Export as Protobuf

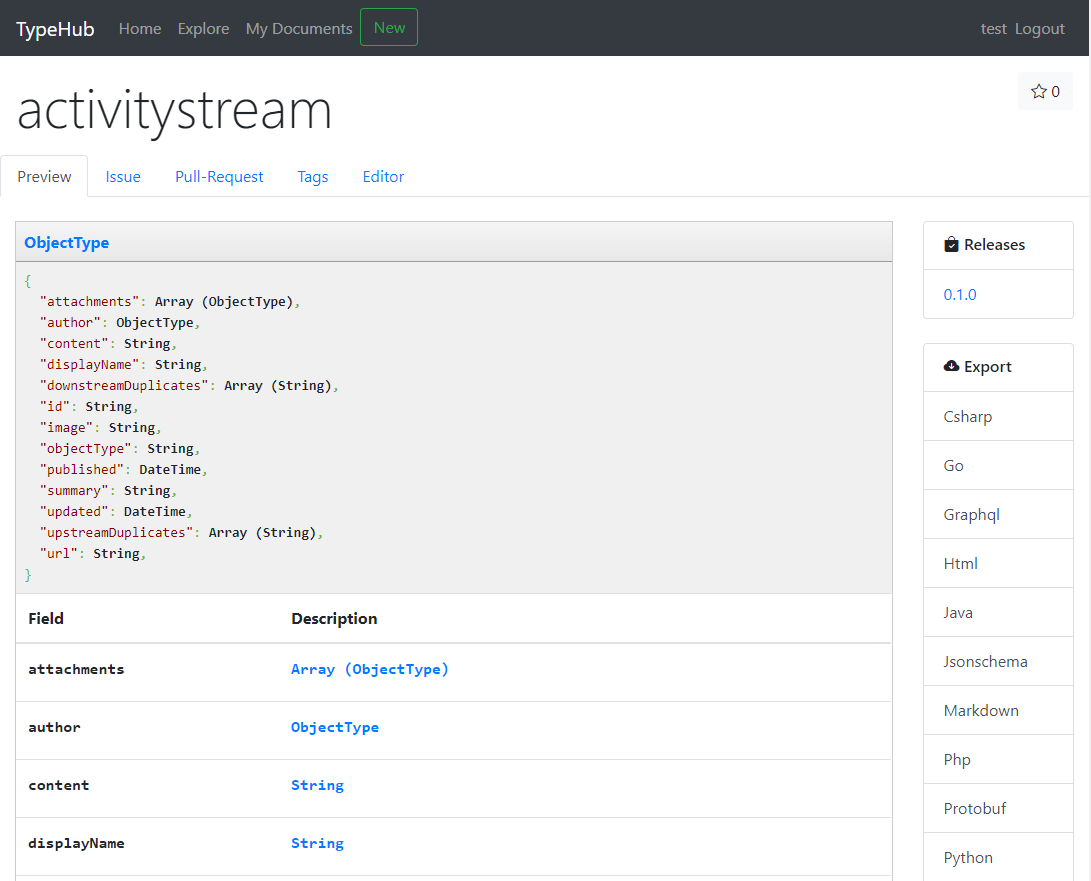click(998, 808)
